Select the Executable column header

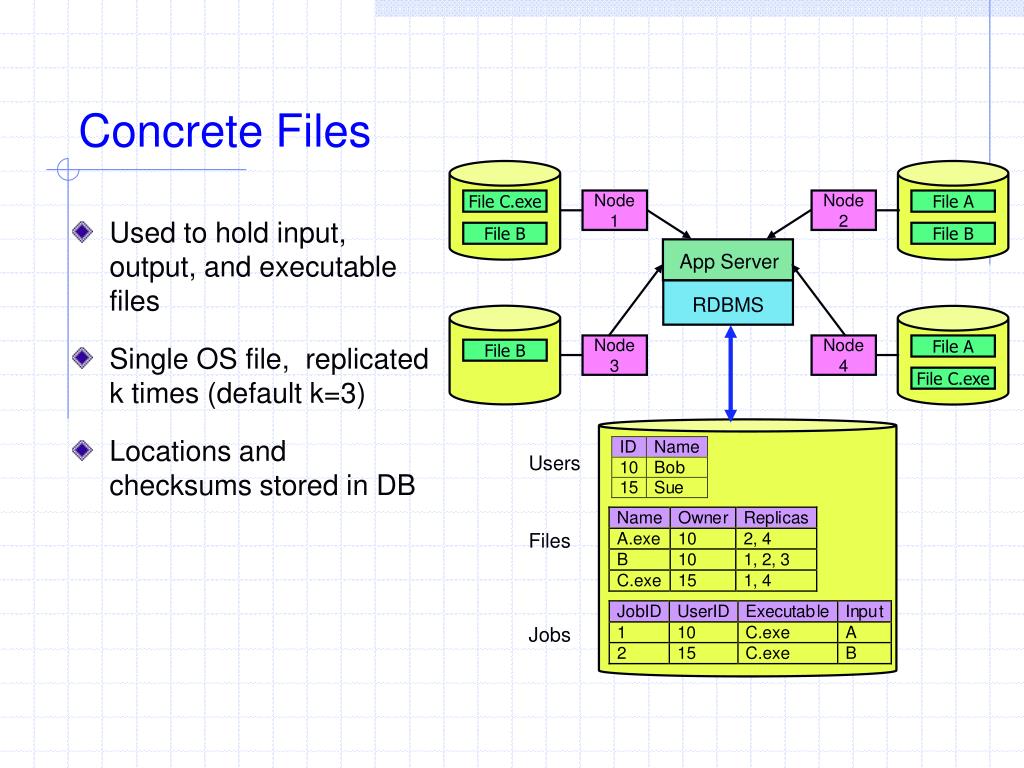pos(788,611)
